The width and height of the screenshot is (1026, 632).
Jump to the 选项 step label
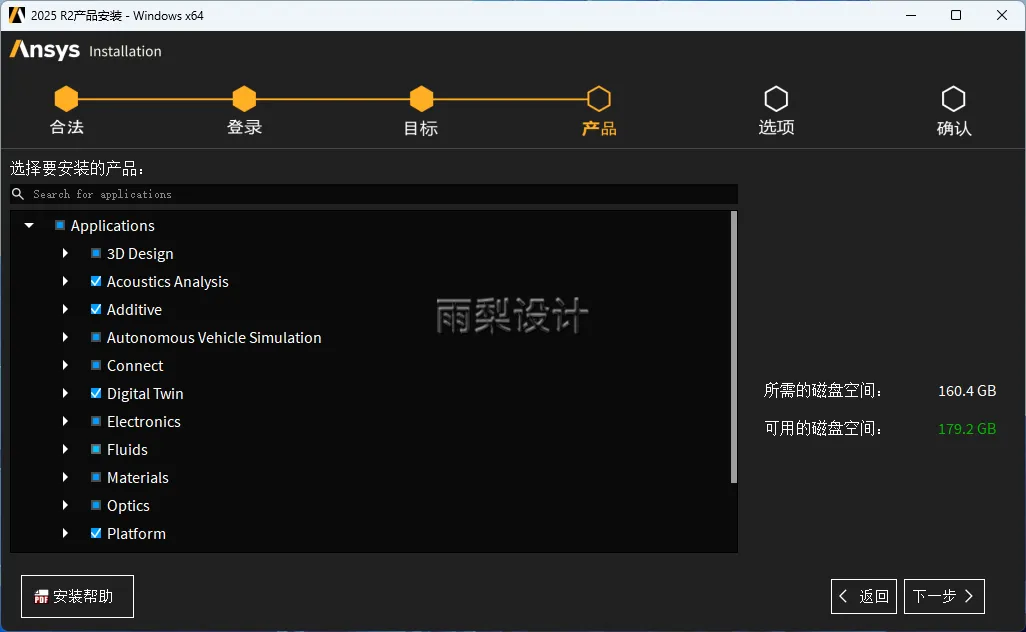pyautogui.click(x=777, y=127)
